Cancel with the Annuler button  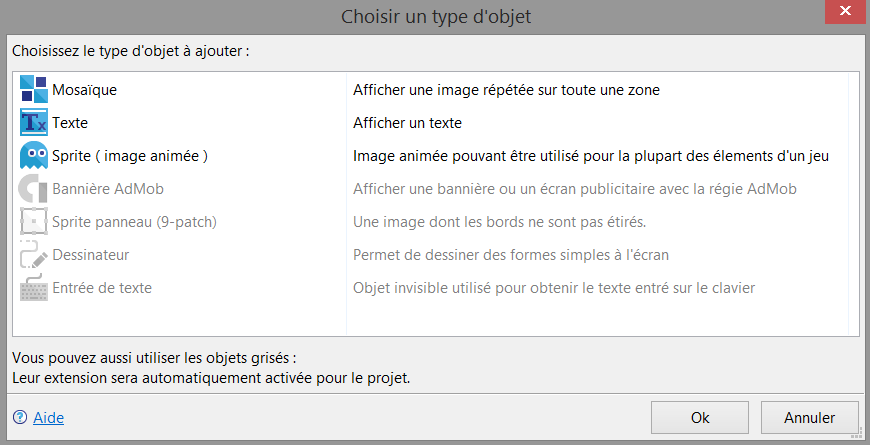point(810,417)
